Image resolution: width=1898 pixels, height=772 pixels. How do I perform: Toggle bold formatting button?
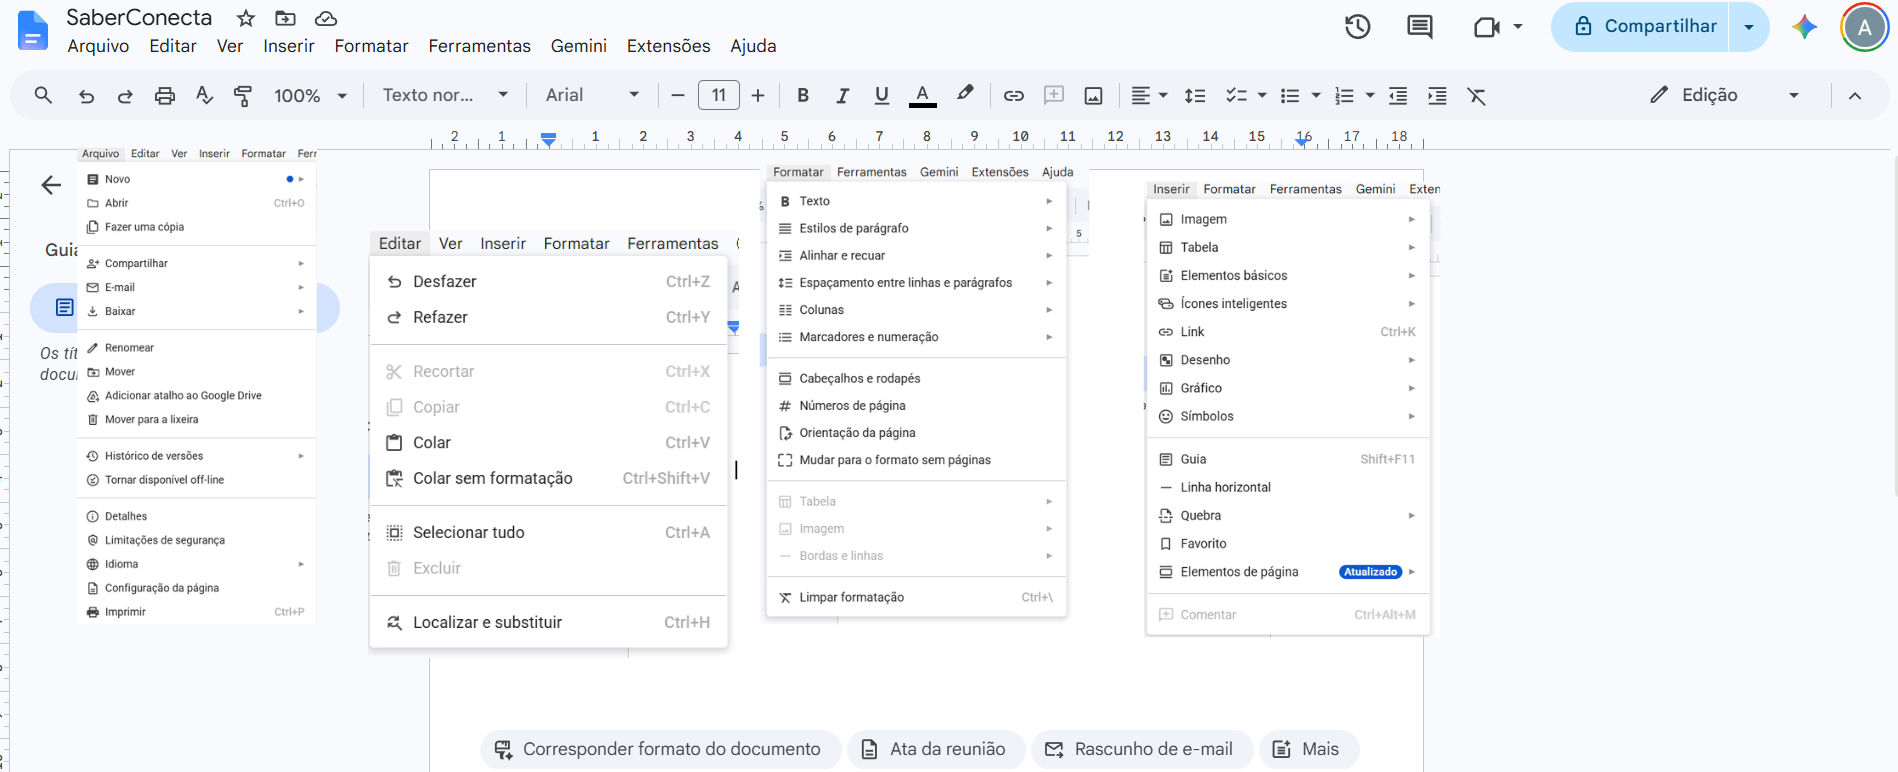click(803, 95)
